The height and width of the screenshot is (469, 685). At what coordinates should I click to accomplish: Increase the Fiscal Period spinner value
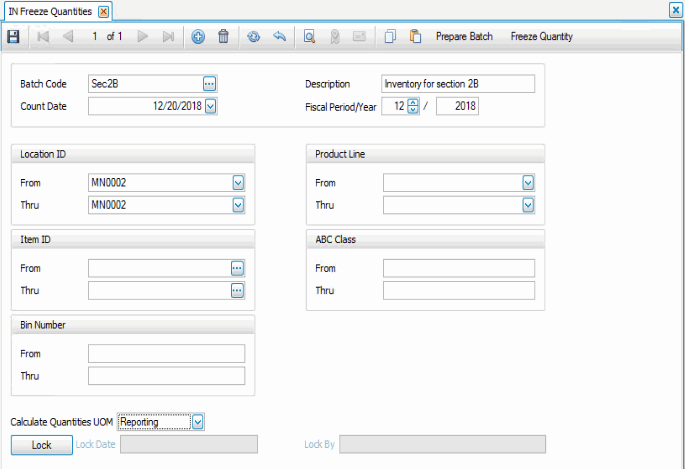pyautogui.click(x=413, y=102)
